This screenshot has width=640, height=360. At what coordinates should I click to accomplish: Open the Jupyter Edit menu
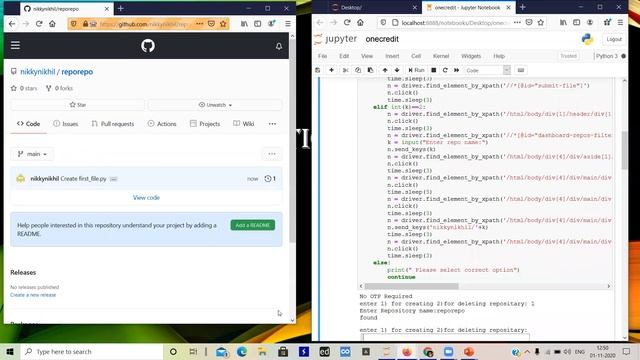(x=344, y=56)
